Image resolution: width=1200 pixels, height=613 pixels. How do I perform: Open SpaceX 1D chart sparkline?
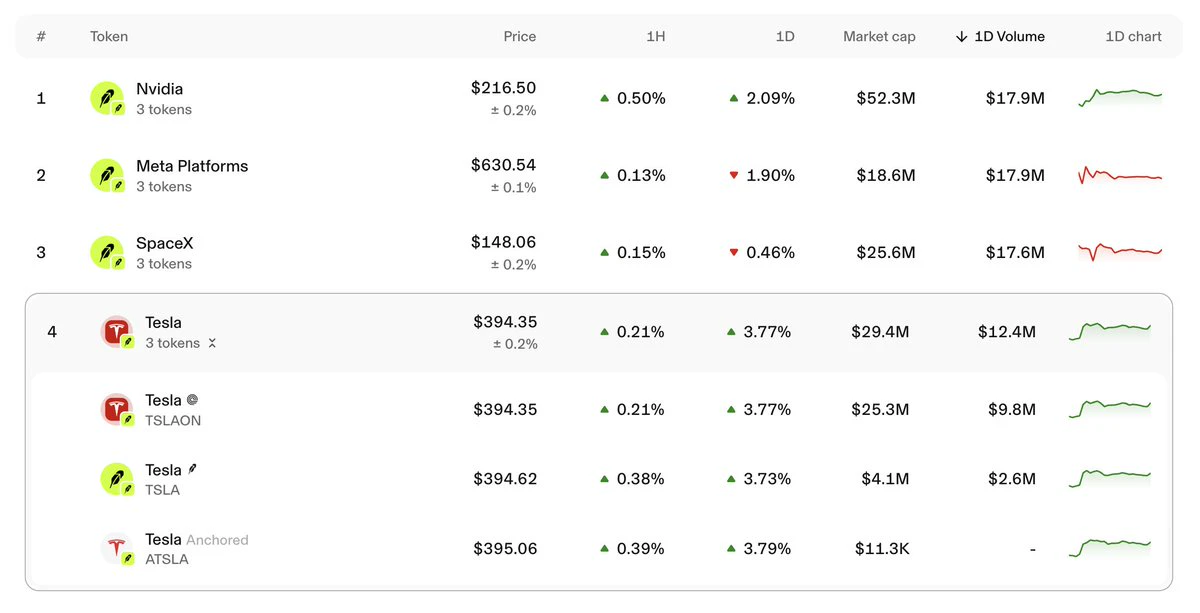pos(1120,251)
